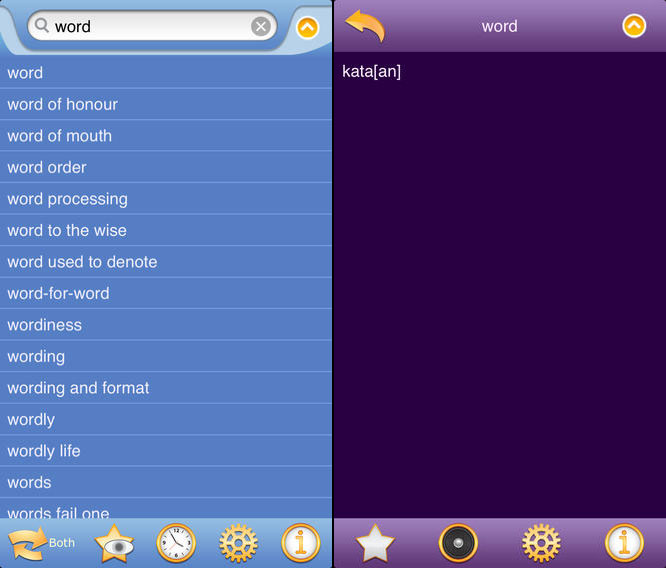Collapse keyboard using orange chevron beside search bar

(x=308, y=28)
